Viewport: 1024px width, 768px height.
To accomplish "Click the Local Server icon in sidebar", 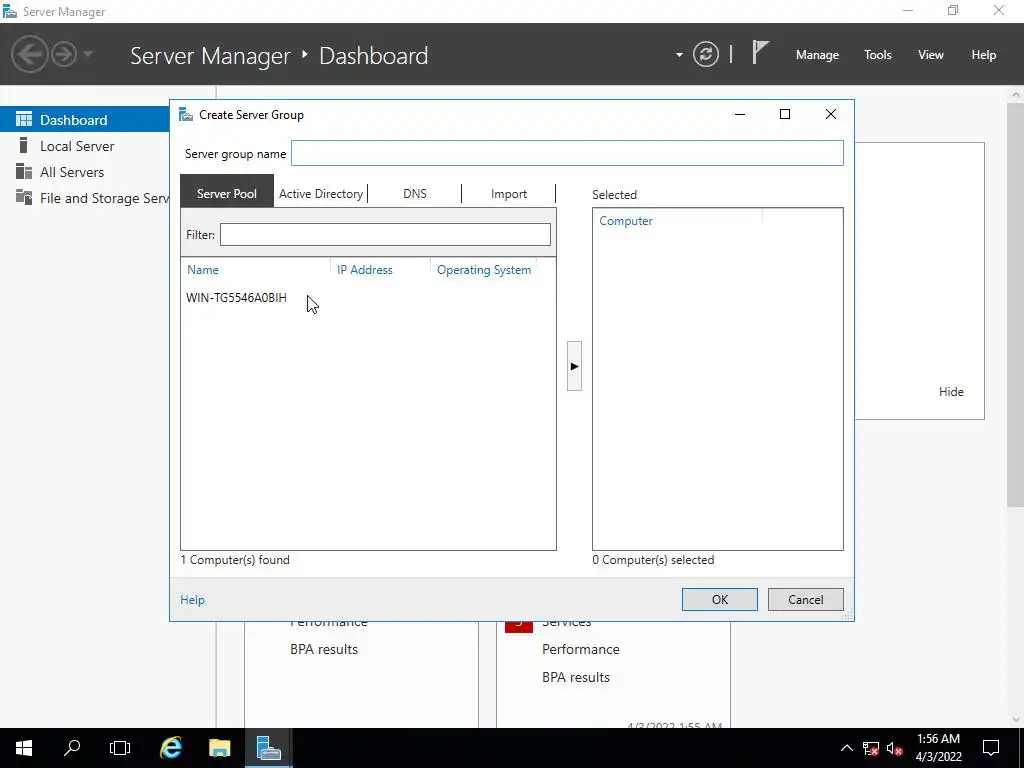I will pyautogui.click(x=24, y=145).
